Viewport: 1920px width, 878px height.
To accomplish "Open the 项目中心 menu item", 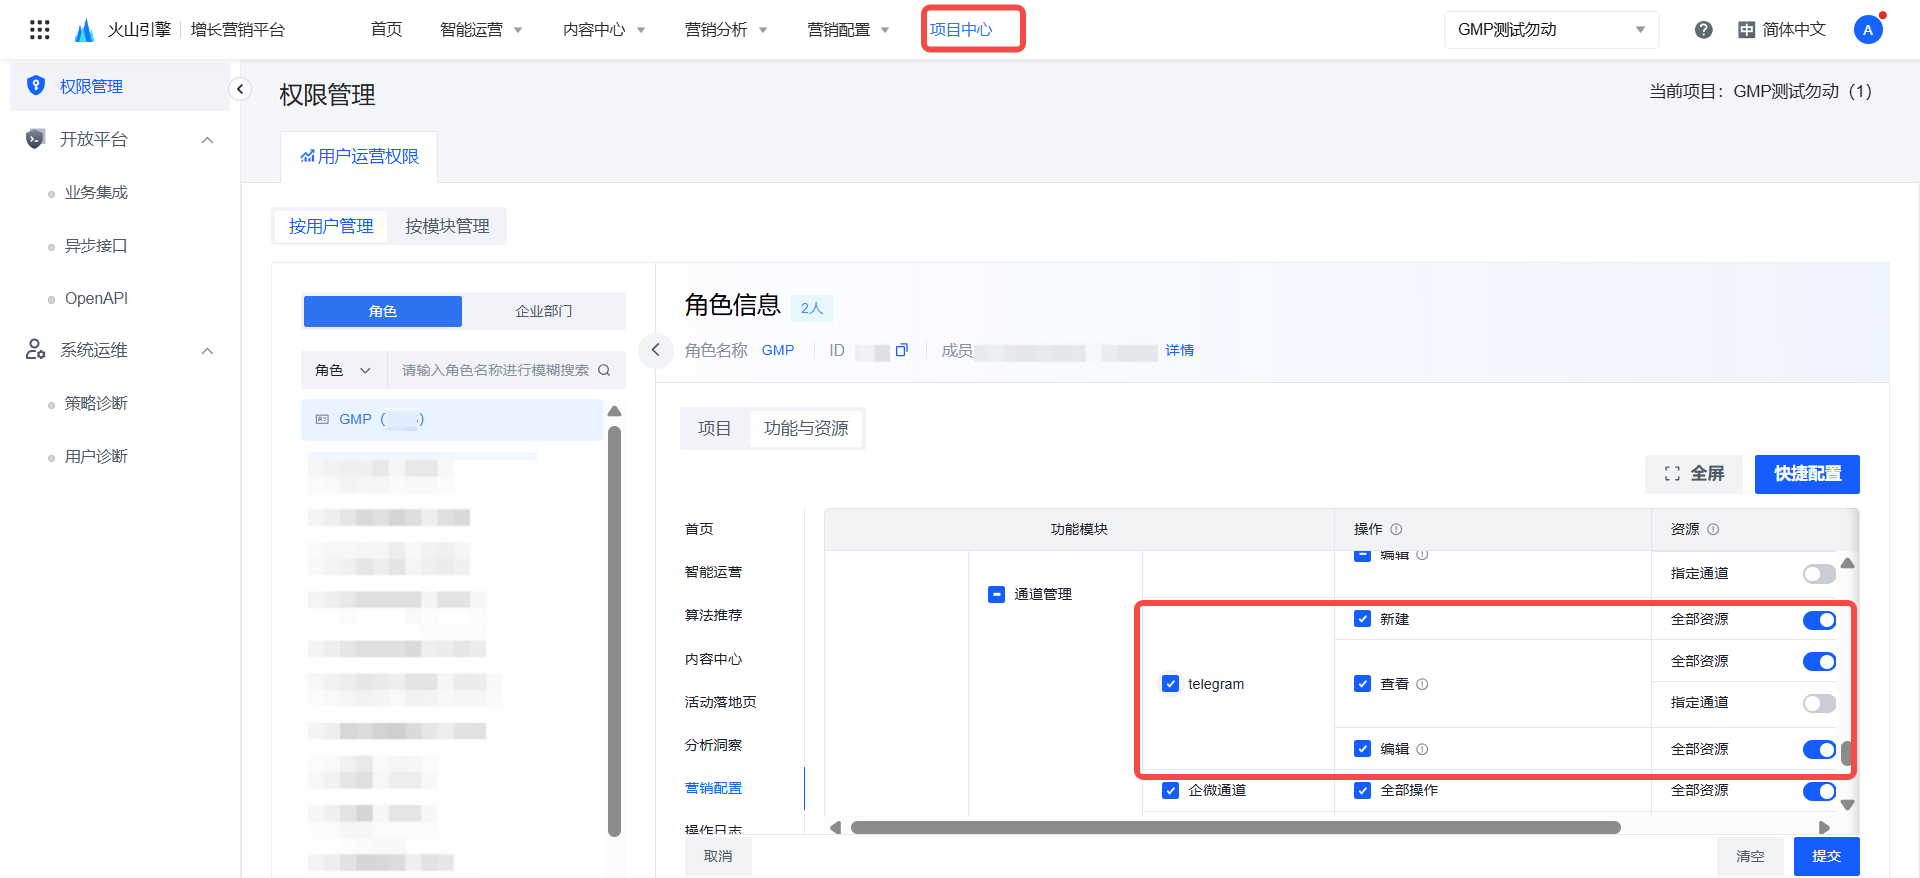I will 961,30.
